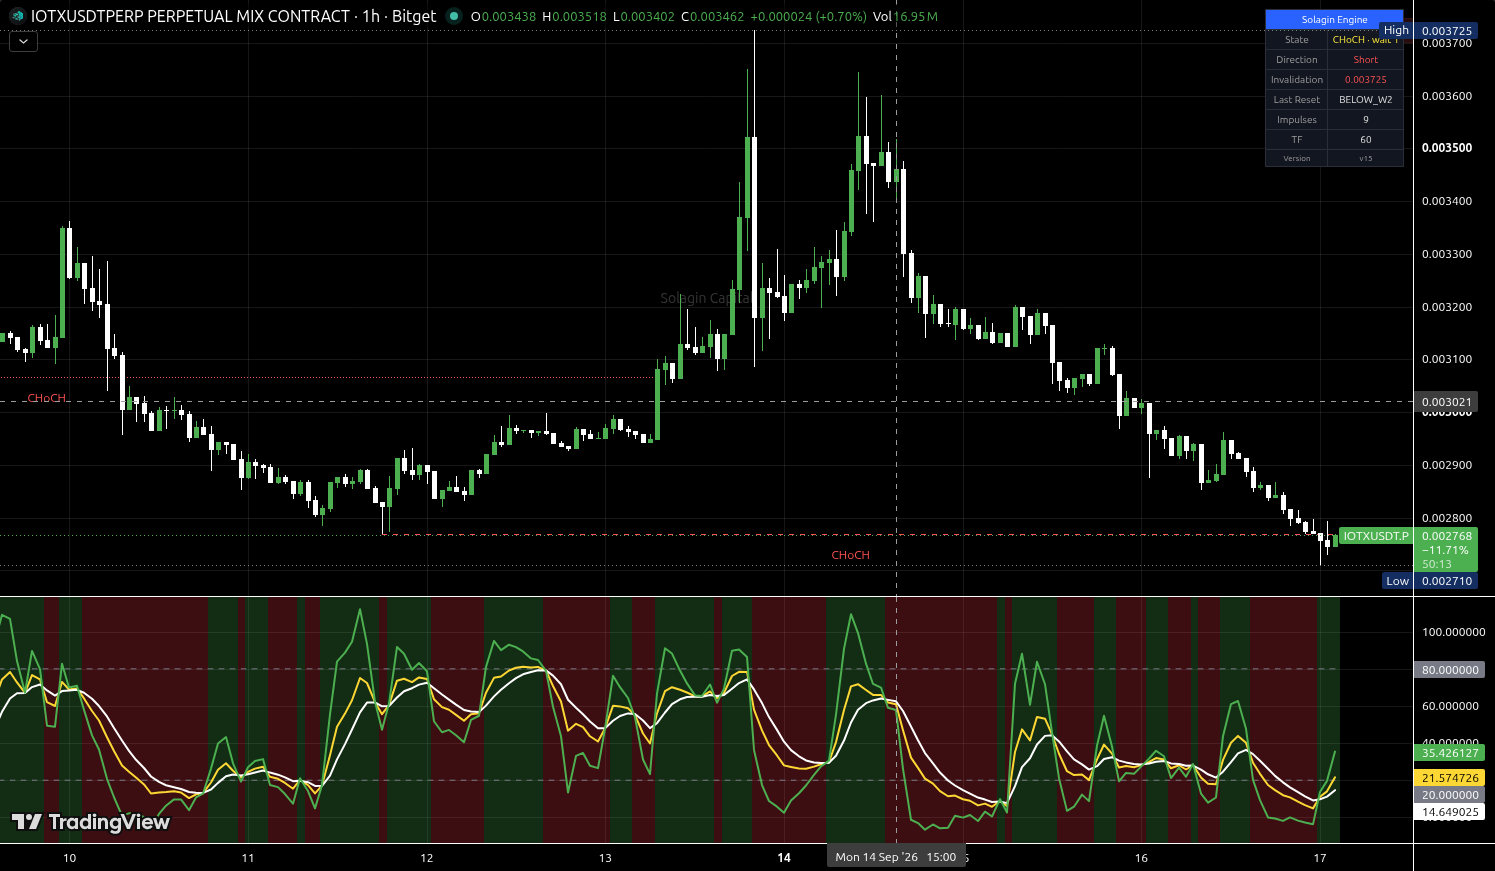The height and width of the screenshot is (871, 1495).
Task: Collapse the chart legend with chevron button
Action: point(23,42)
